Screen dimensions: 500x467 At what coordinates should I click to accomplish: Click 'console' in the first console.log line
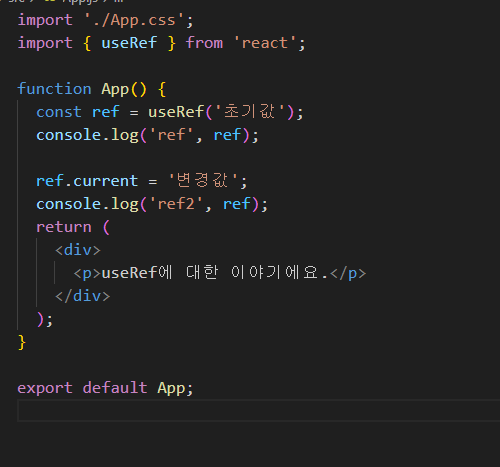(x=69, y=135)
